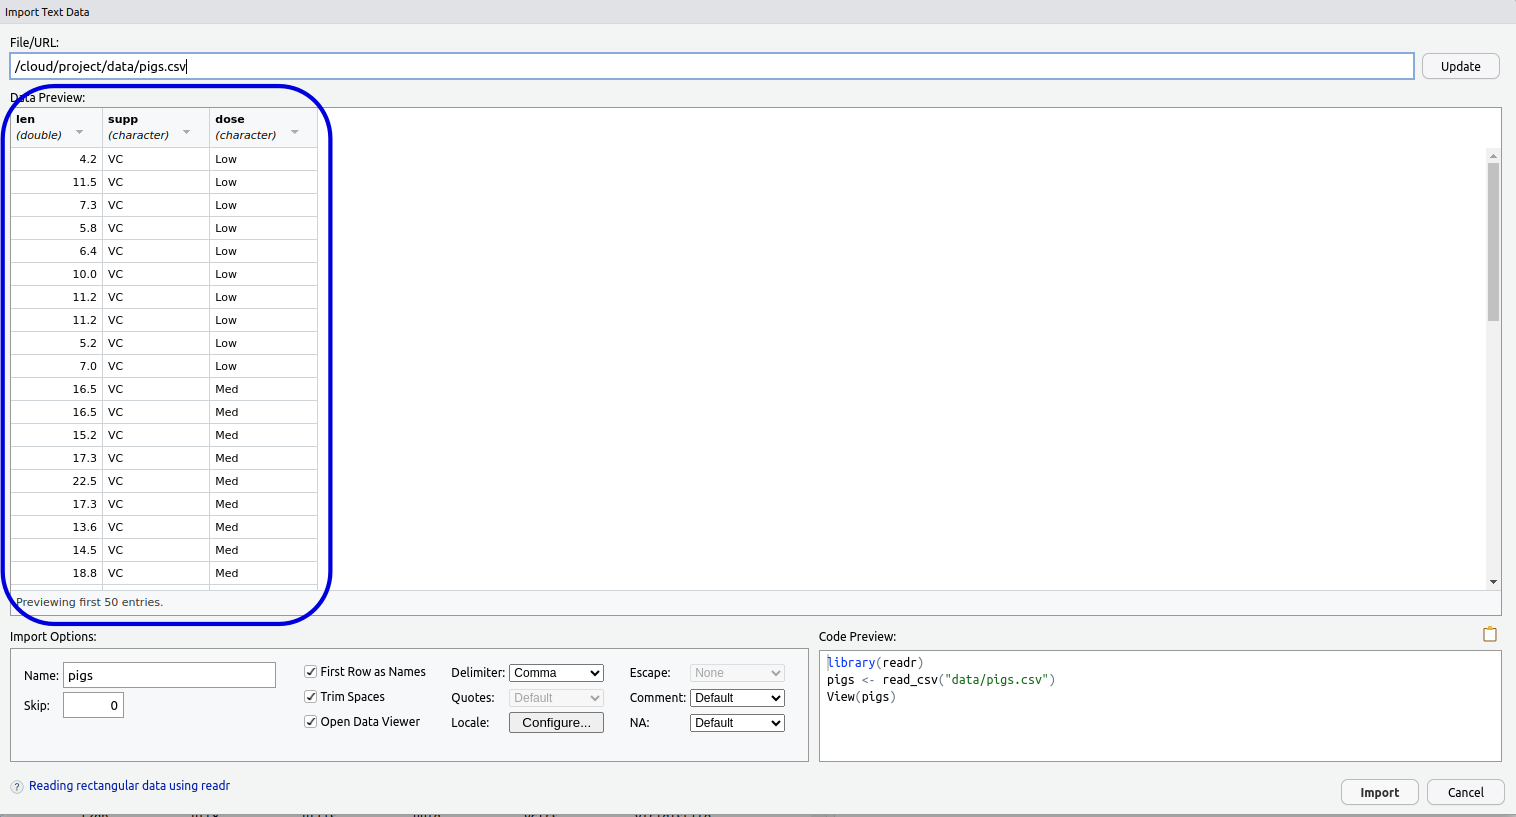The height and width of the screenshot is (817, 1516).
Task: Click the data preview vertical scrollbar thumb
Action: [x=1493, y=240]
